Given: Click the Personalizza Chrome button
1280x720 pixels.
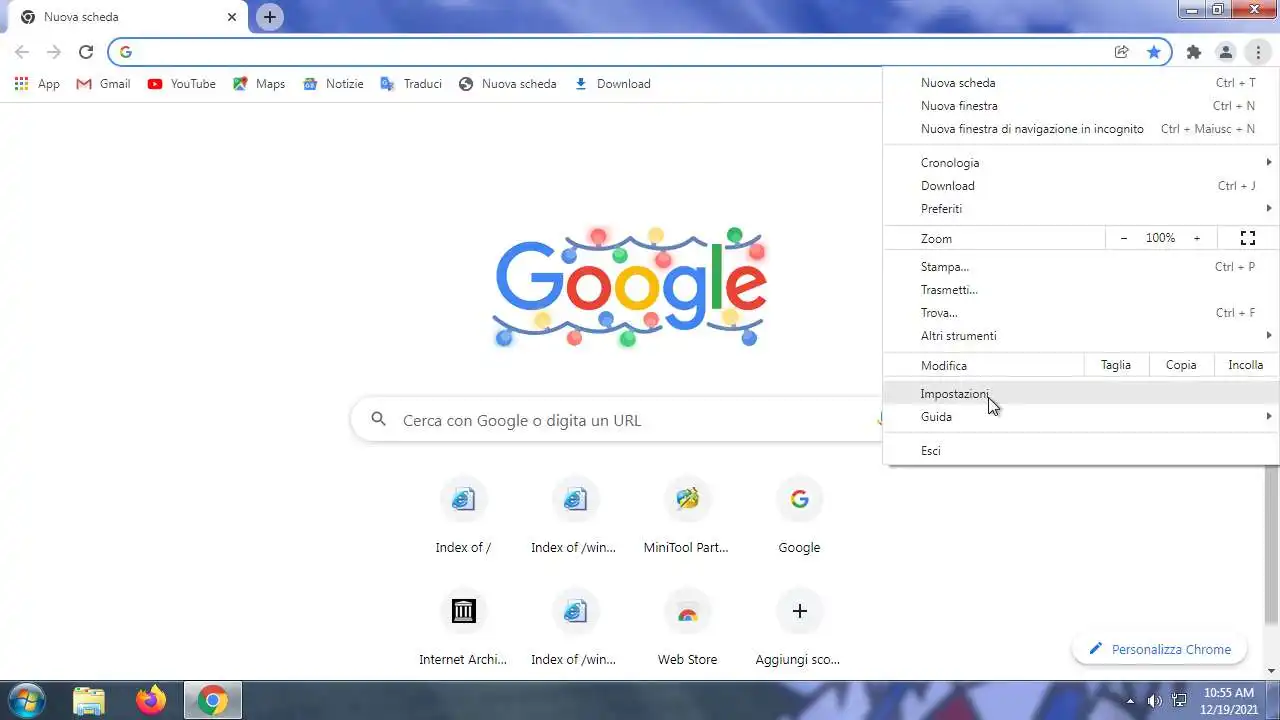Looking at the screenshot, I should (1160, 649).
